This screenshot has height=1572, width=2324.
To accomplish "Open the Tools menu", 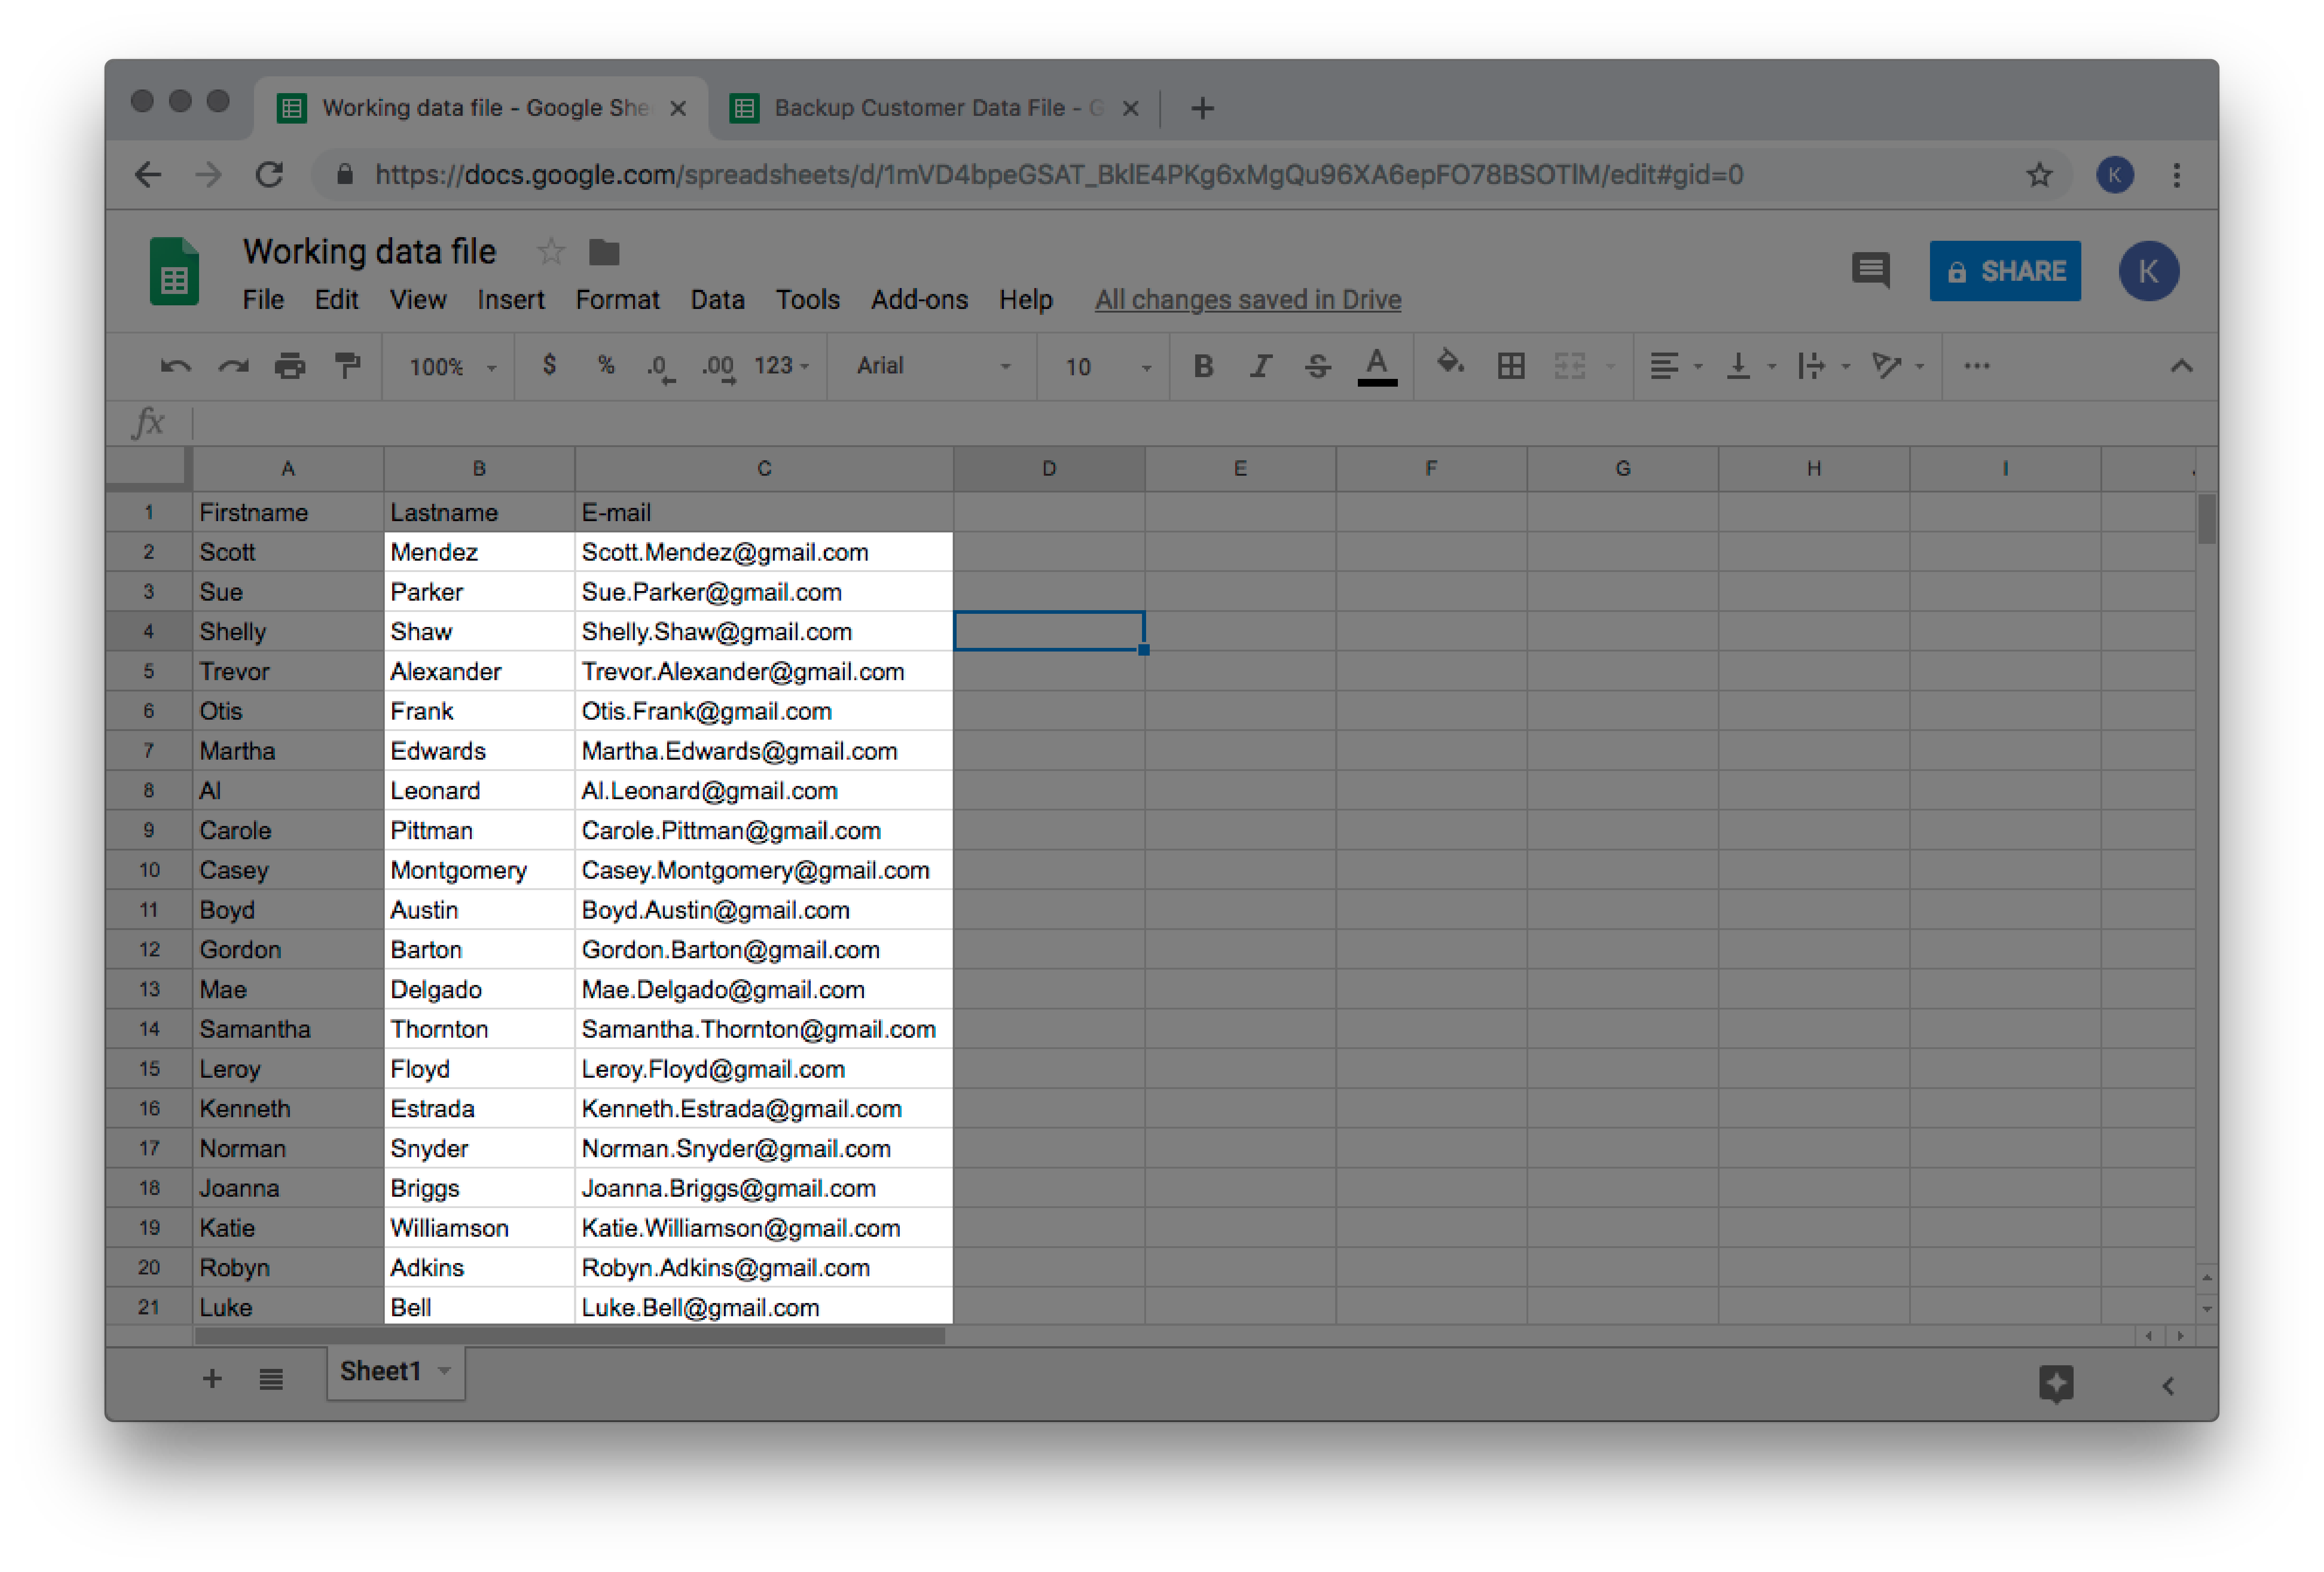I will click(807, 300).
